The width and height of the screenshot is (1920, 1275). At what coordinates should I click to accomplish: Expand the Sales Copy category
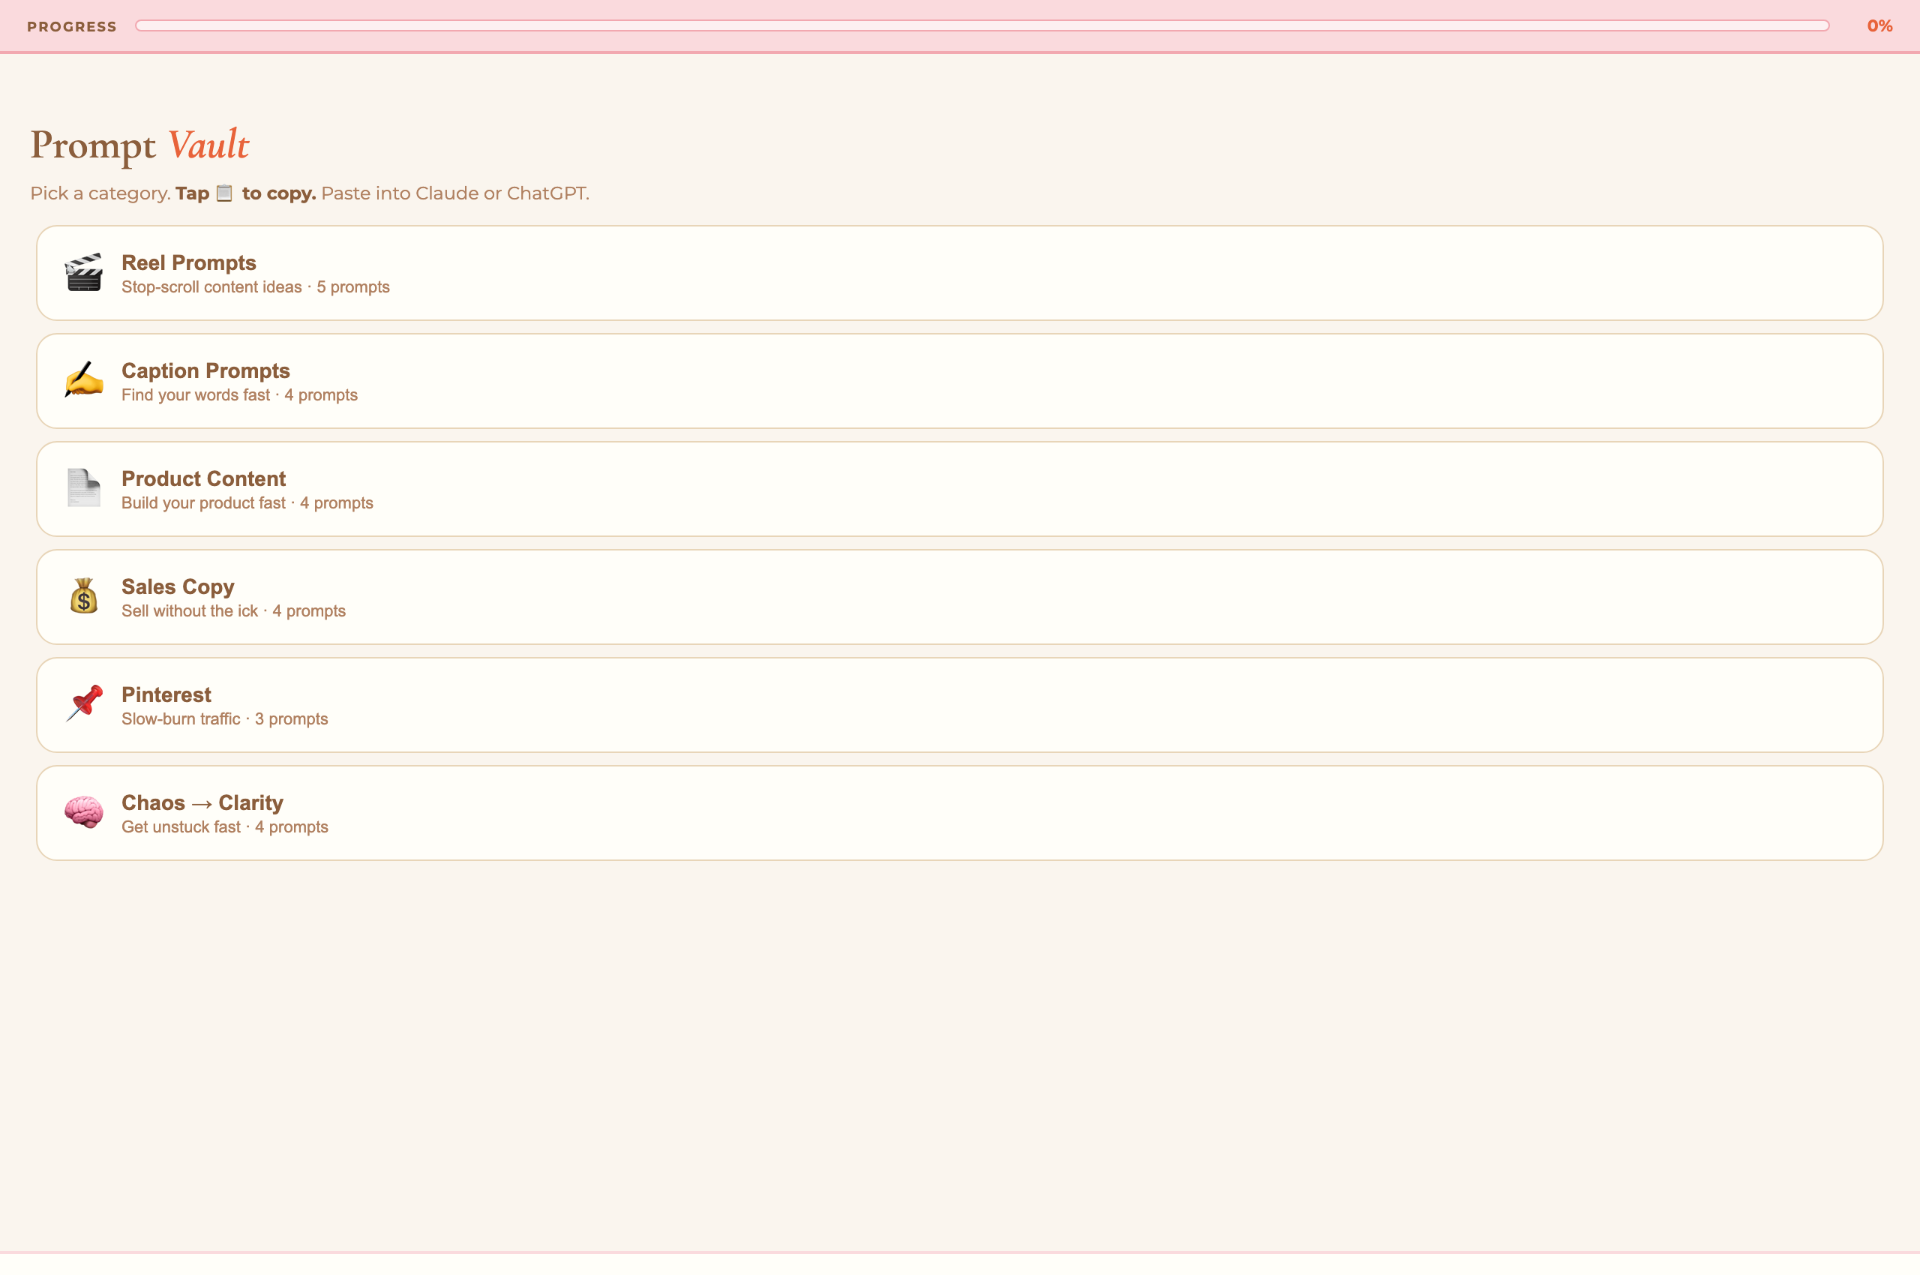pyautogui.click(x=960, y=597)
